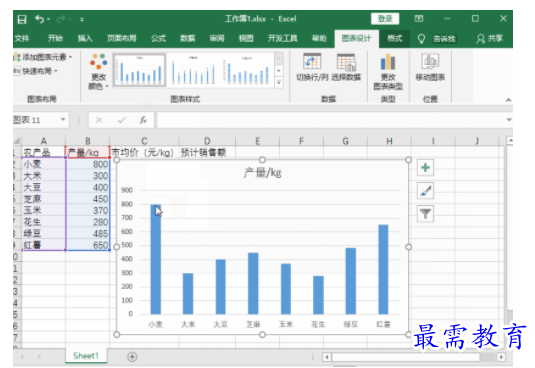535x368 pixels.
Task: Click the chart elements plus button
Action: coord(425,168)
